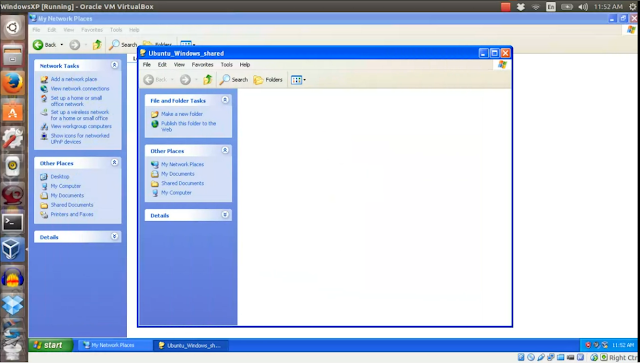This screenshot has width=640, height=363.
Task: Open System Settings wrench-gear dock icon
Action: pos(13,139)
